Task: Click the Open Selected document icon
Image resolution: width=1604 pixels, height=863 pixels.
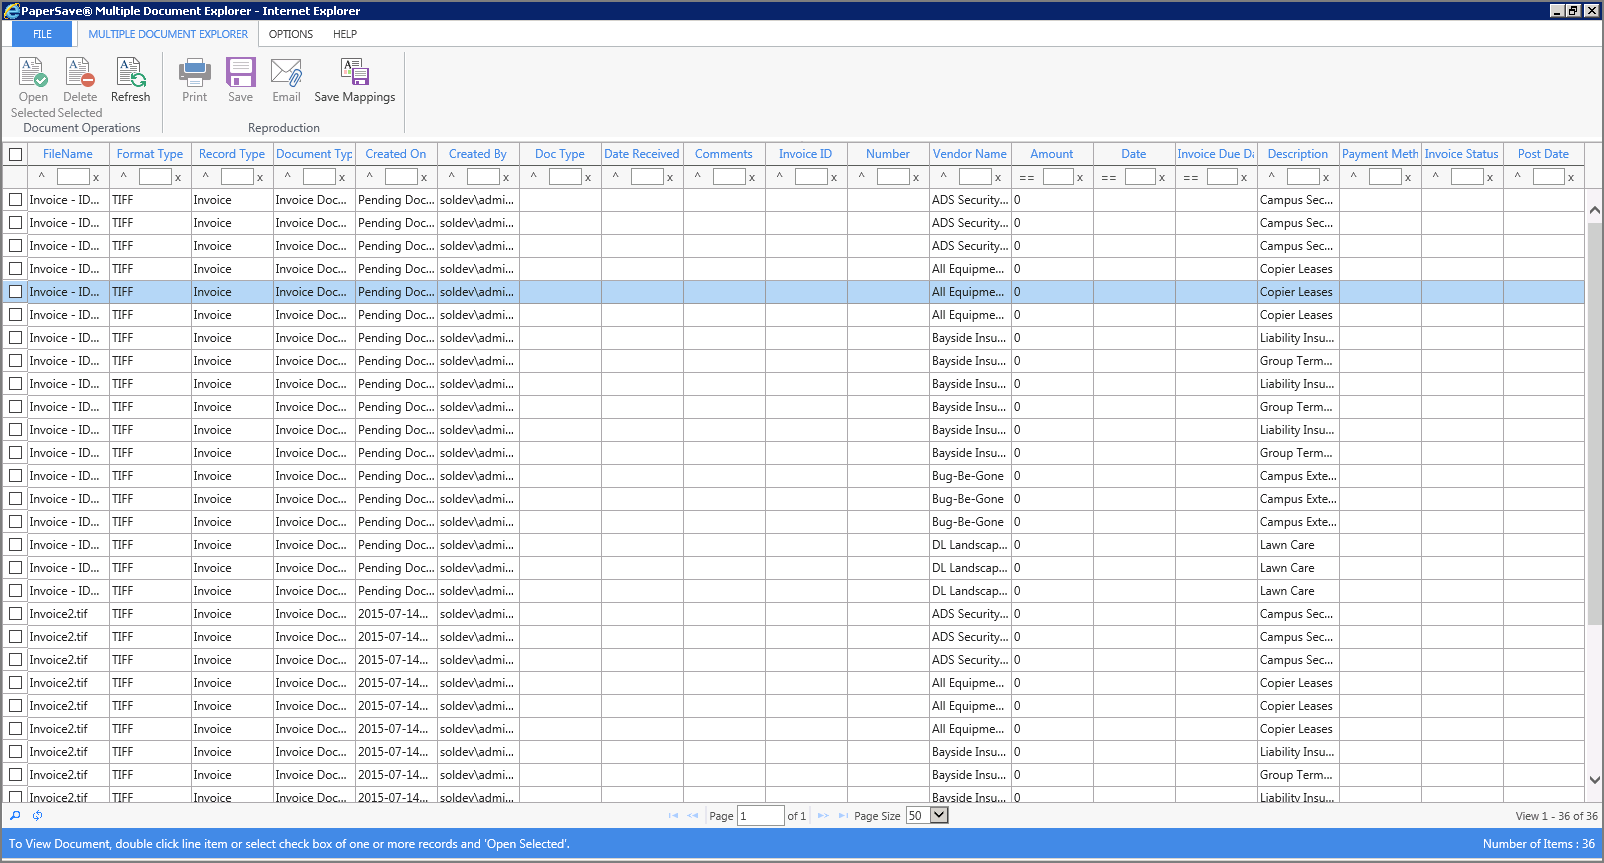Action: coord(33,73)
